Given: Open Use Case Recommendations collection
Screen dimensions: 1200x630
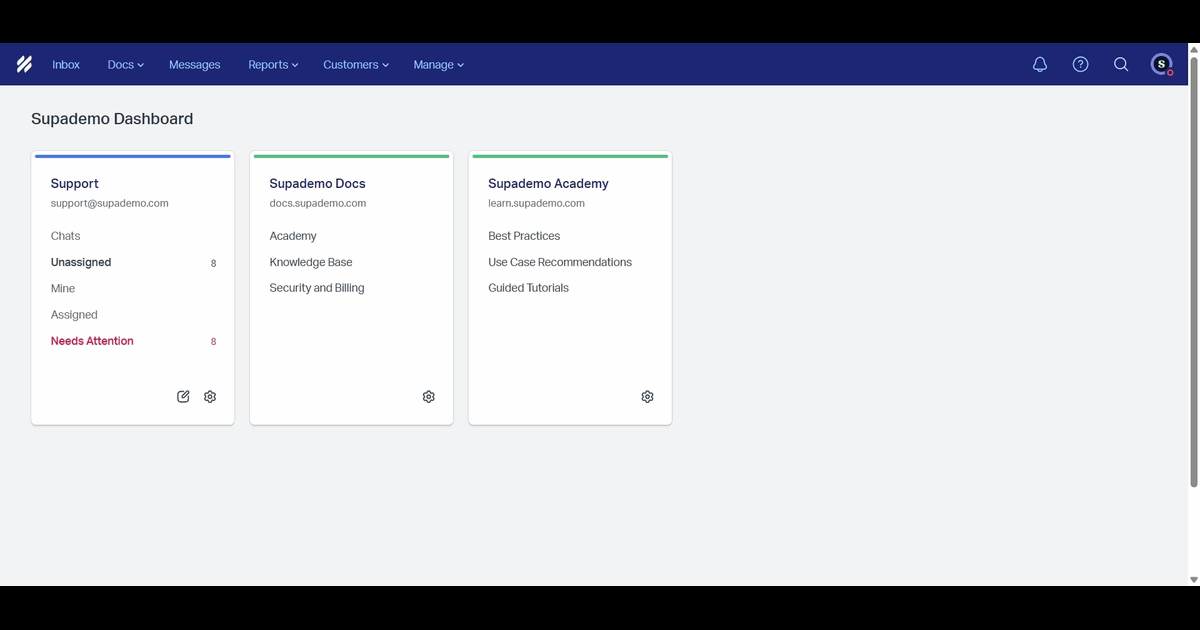Looking at the screenshot, I should click(x=560, y=262).
